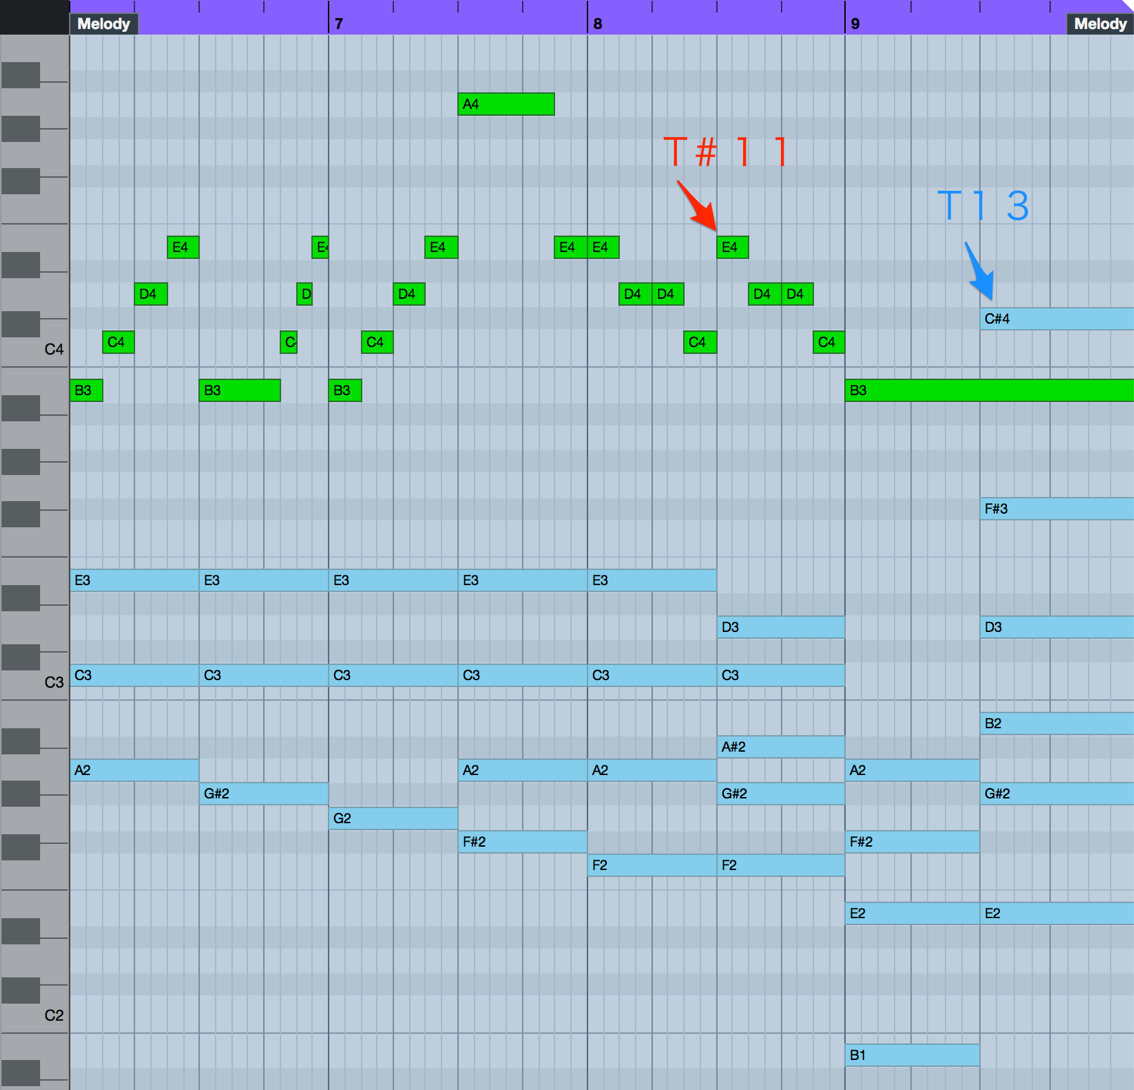Image resolution: width=1134 pixels, height=1090 pixels.
Task: Select the F#2 note in bar 9
Action: [912, 842]
